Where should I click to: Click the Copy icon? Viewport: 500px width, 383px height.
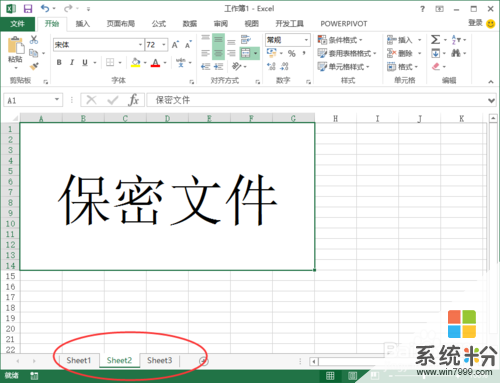pos(34,53)
